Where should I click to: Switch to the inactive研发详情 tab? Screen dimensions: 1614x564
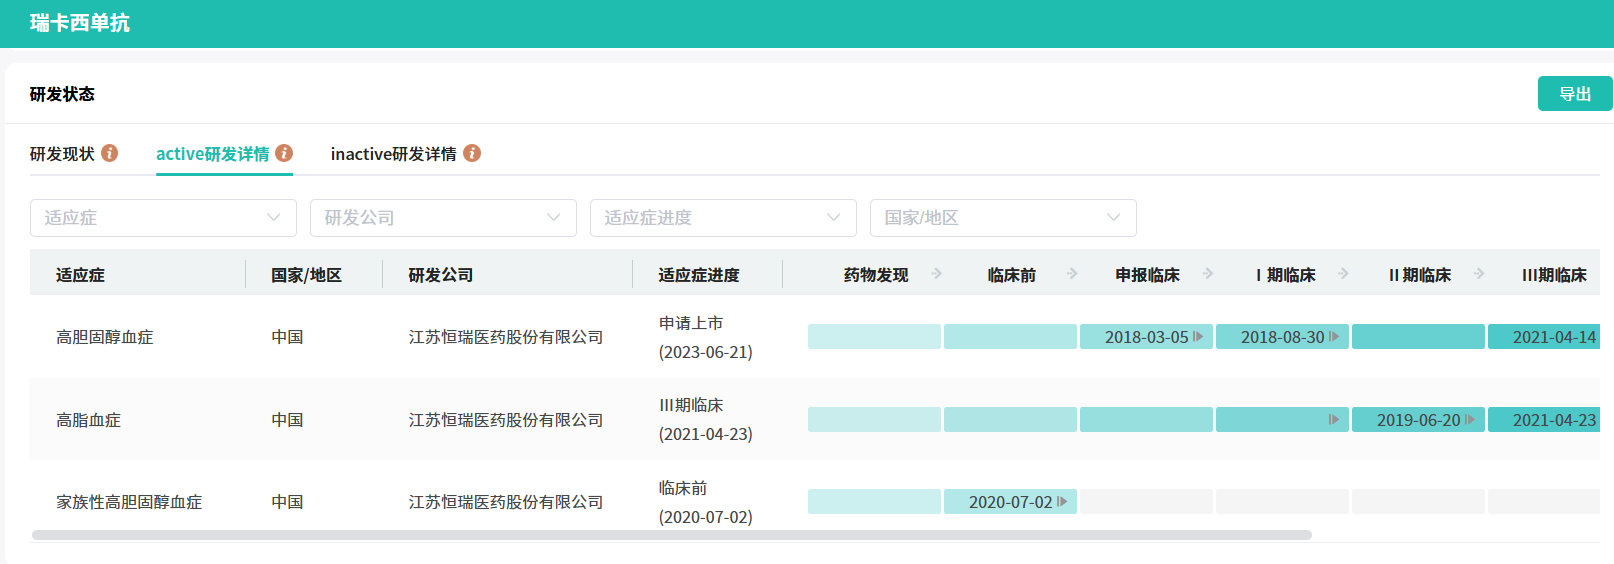[393, 154]
